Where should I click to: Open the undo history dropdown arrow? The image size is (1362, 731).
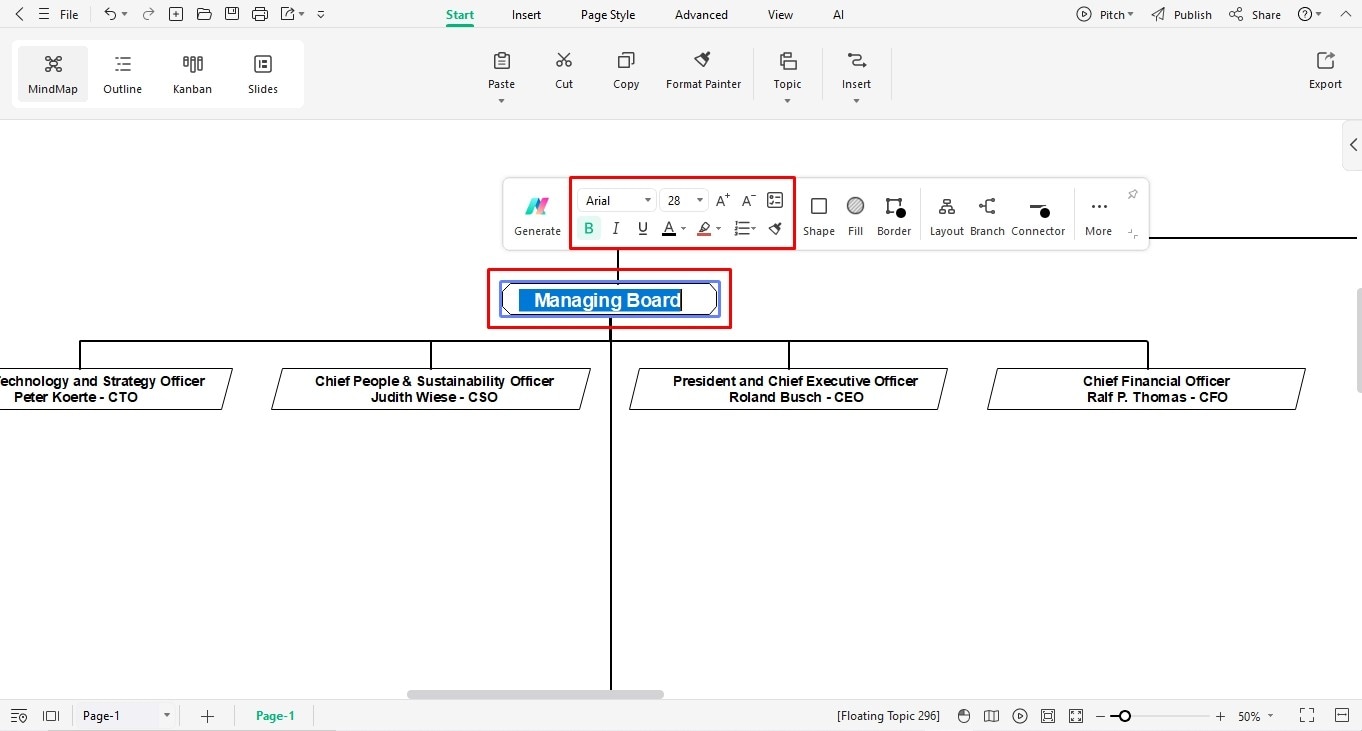(125, 15)
